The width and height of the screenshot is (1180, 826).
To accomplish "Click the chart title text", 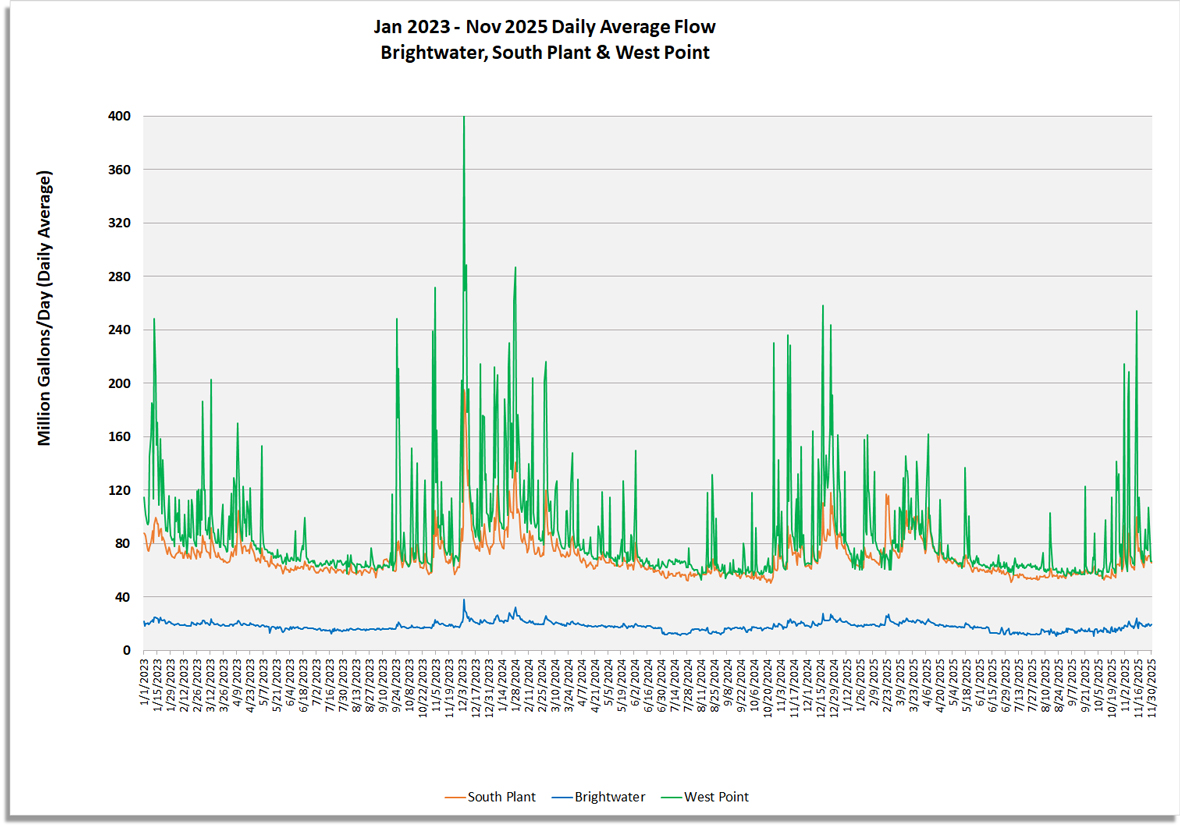I will [544, 27].
